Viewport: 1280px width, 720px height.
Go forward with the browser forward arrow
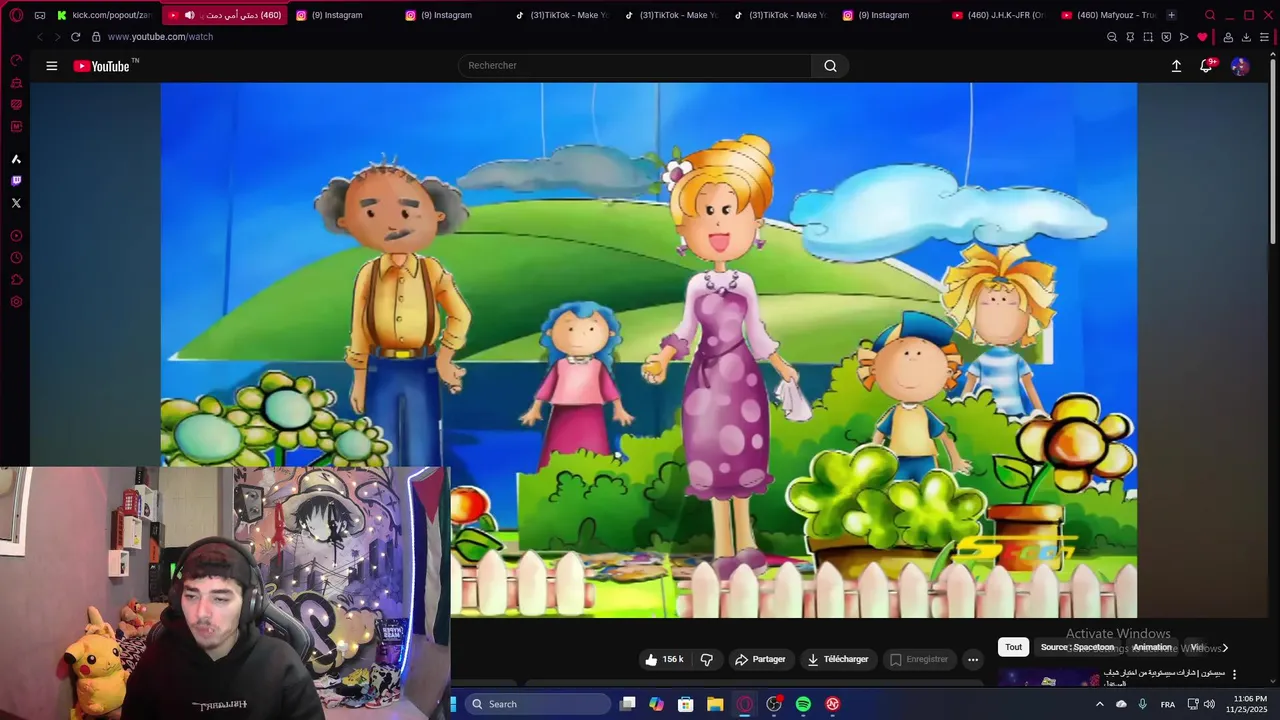coord(57,37)
